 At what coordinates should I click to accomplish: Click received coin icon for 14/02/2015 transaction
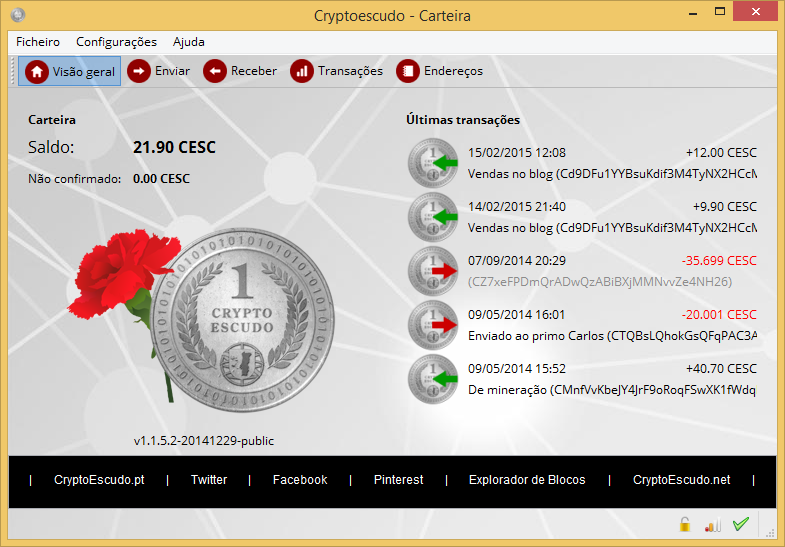tap(433, 217)
